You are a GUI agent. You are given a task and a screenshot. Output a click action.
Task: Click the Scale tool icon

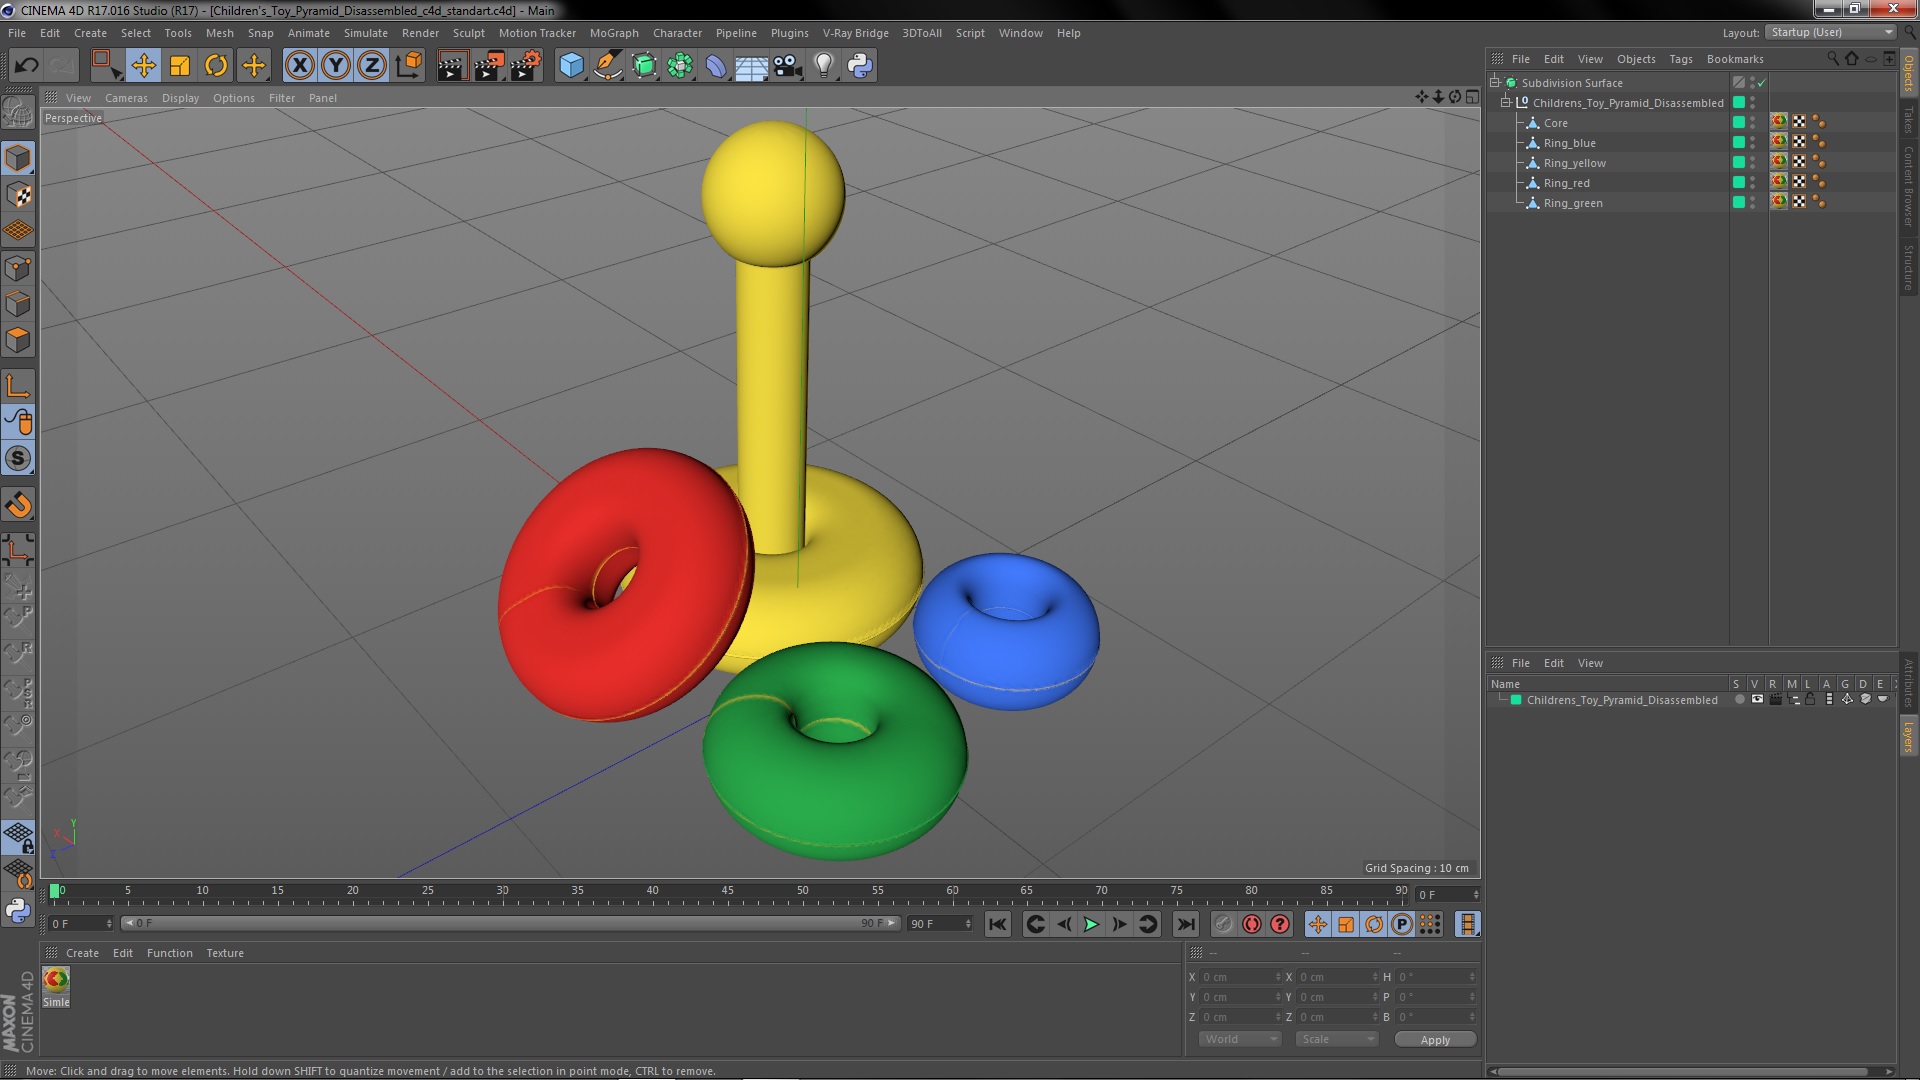click(180, 66)
